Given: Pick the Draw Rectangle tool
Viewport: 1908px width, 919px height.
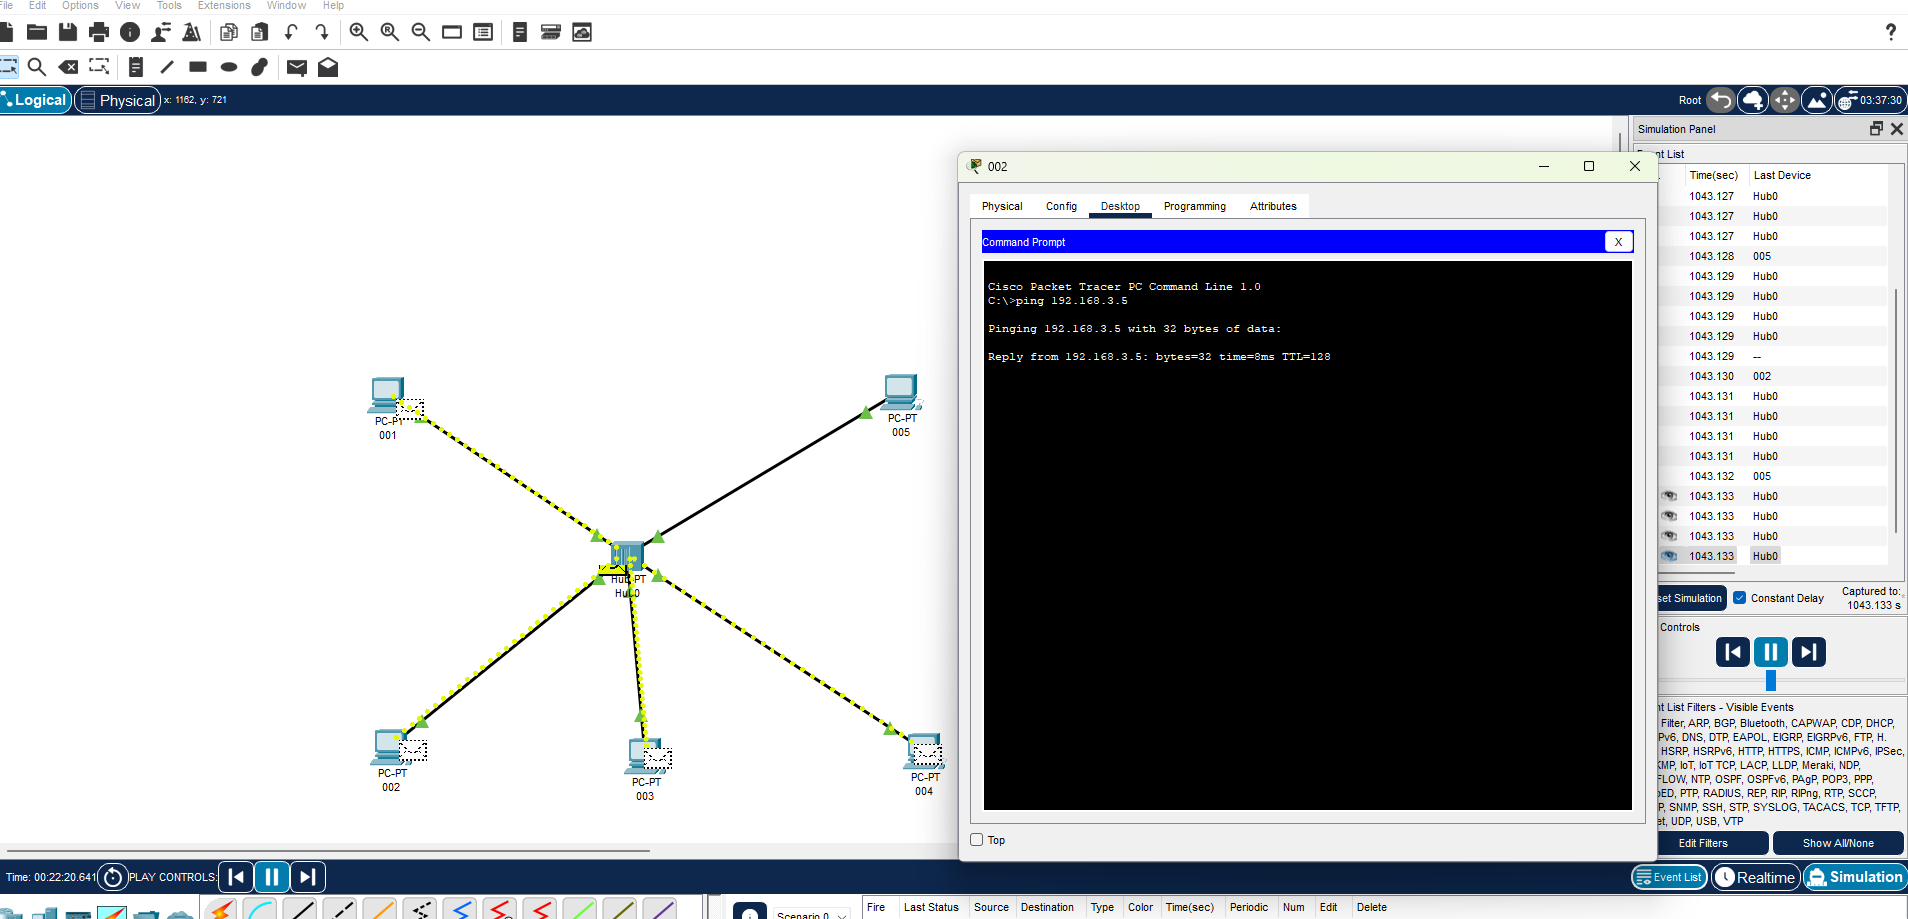Looking at the screenshot, I should click(198, 67).
